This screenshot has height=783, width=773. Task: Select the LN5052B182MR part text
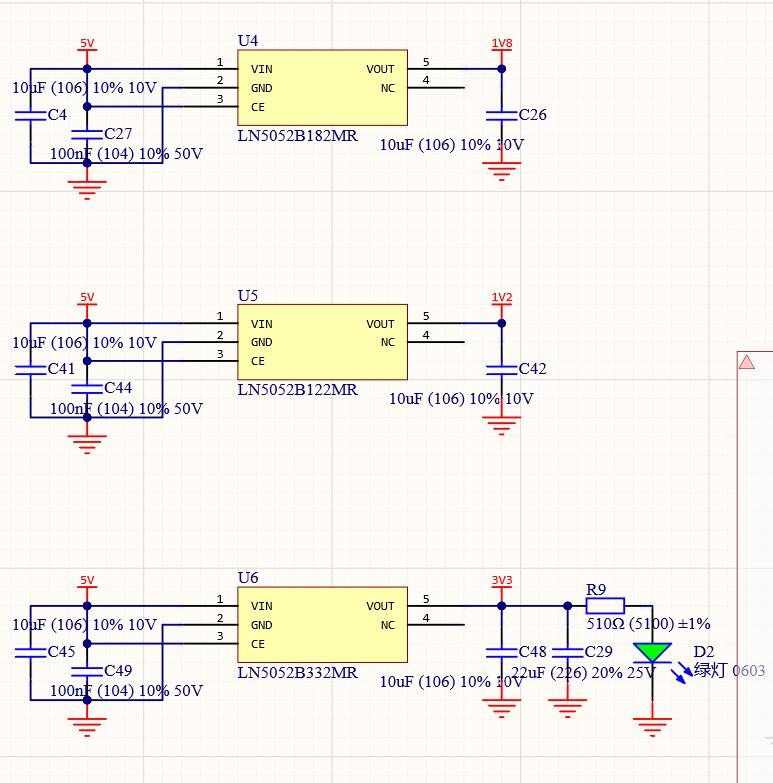[298, 136]
